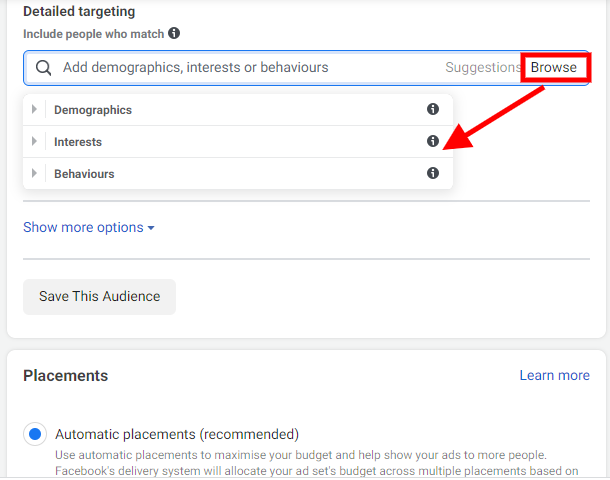Open the Learn more link for Placements
610x480 pixels.
(554, 375)
